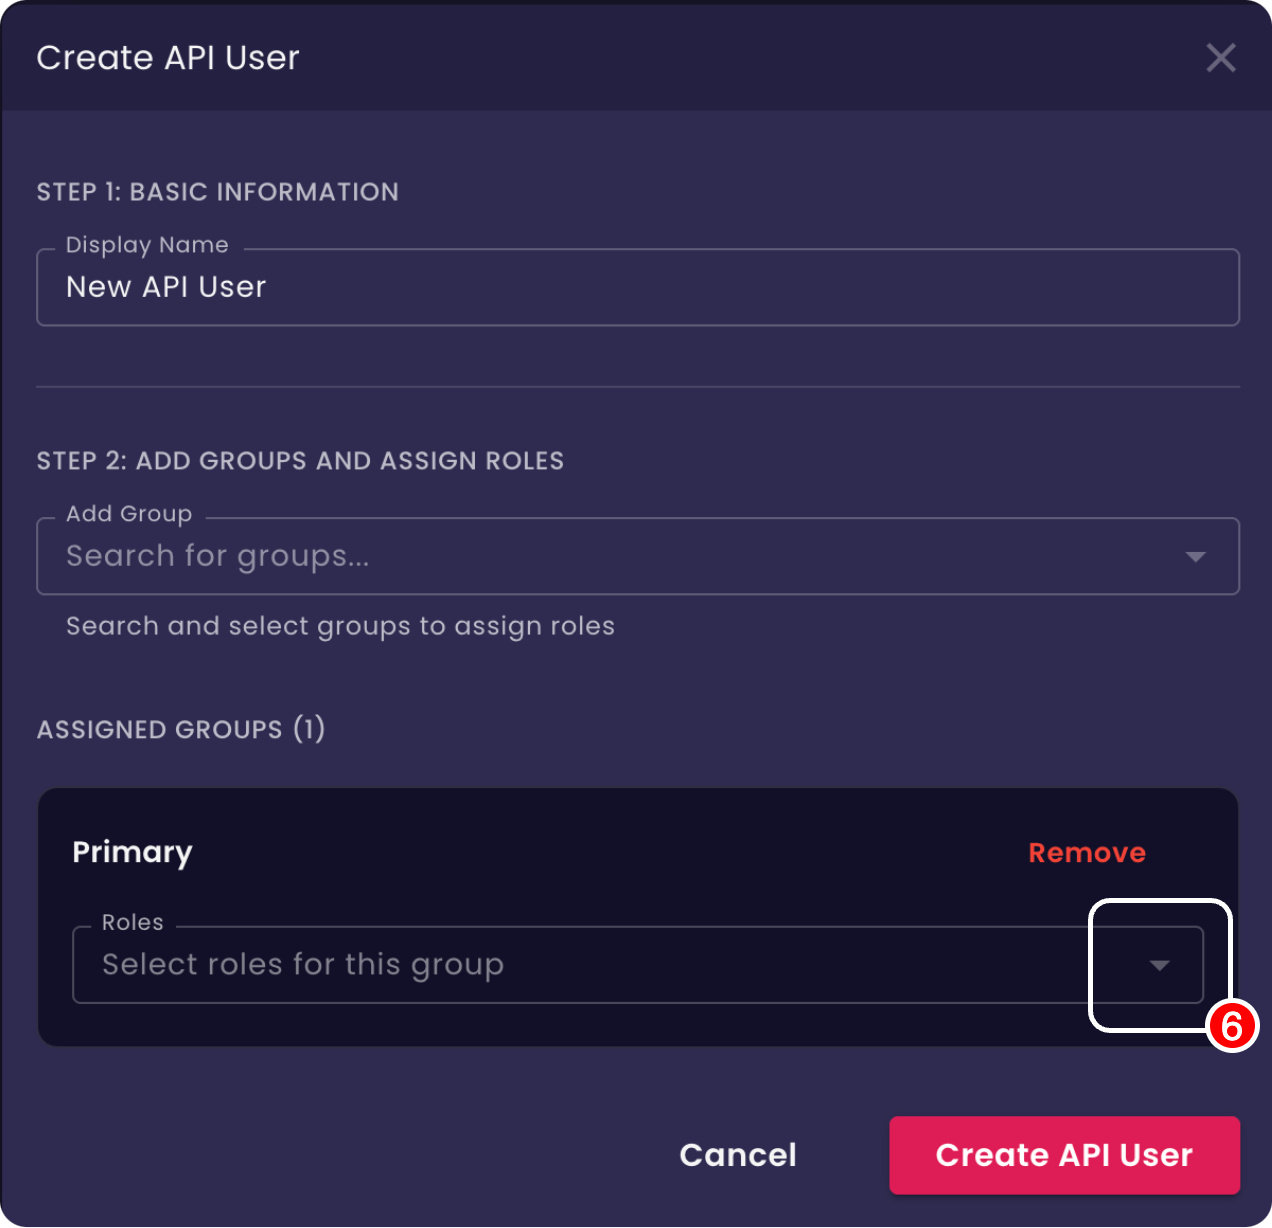This screenshot has height=1228, width=1272.
Task: Close the Create API User dialog
Action: point(1221,57)
